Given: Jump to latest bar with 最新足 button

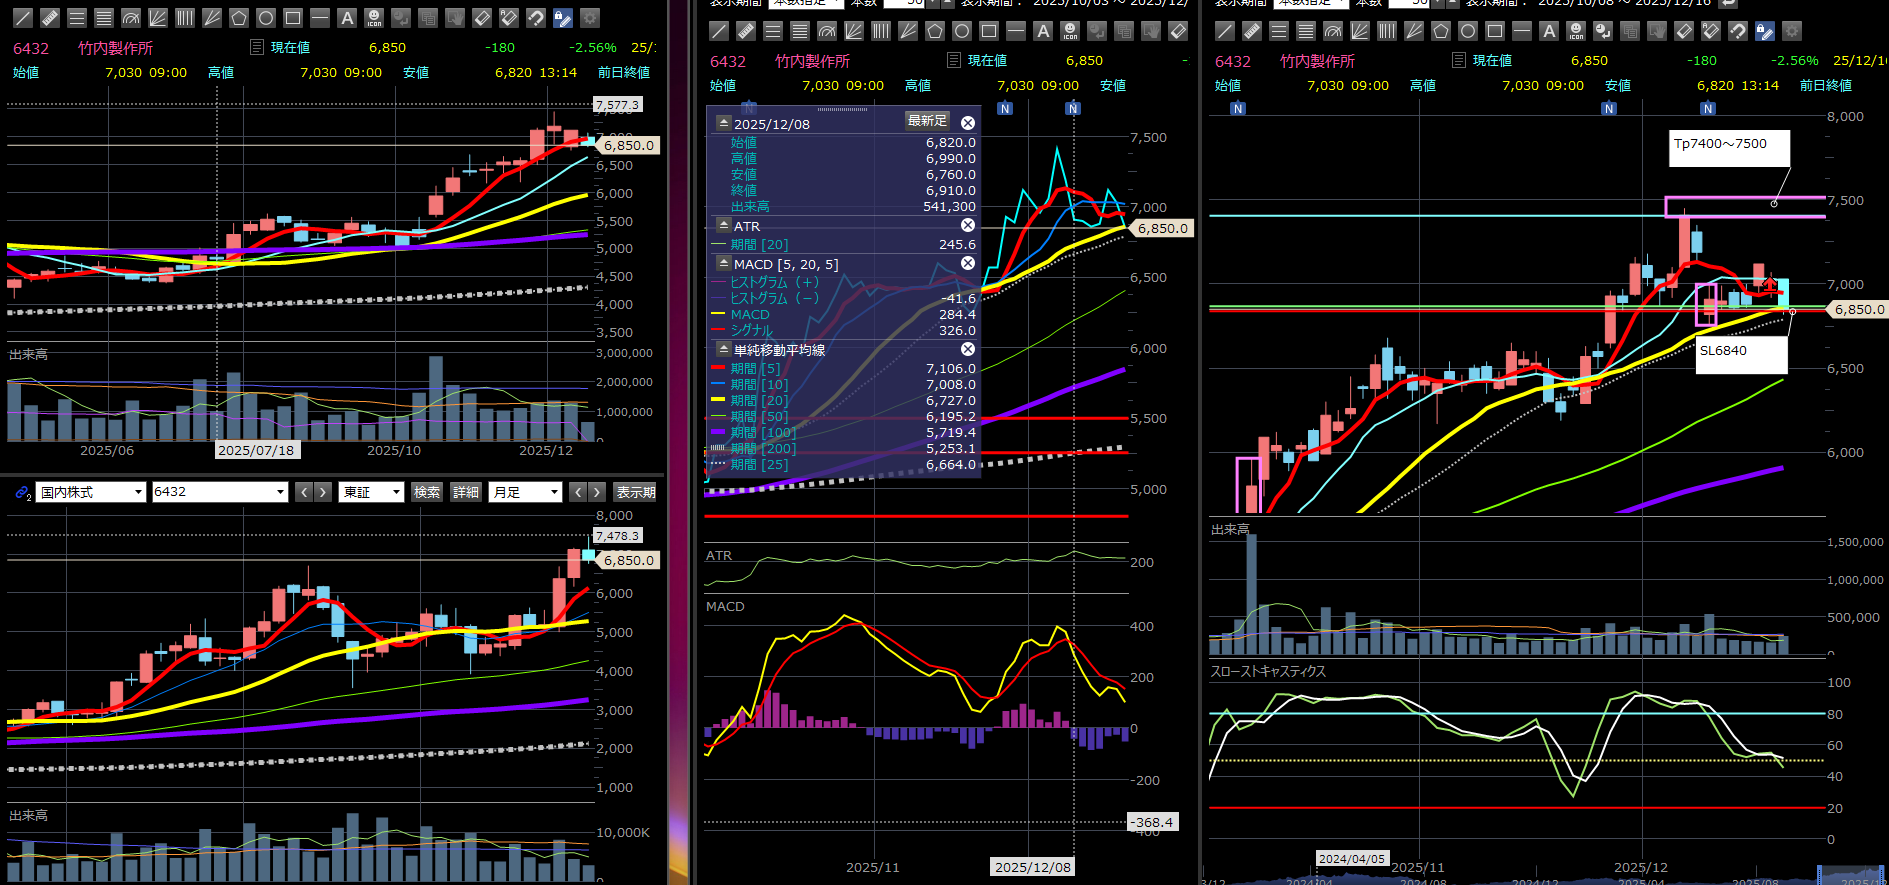Looking at the screenshot, I should pos(926,121).
